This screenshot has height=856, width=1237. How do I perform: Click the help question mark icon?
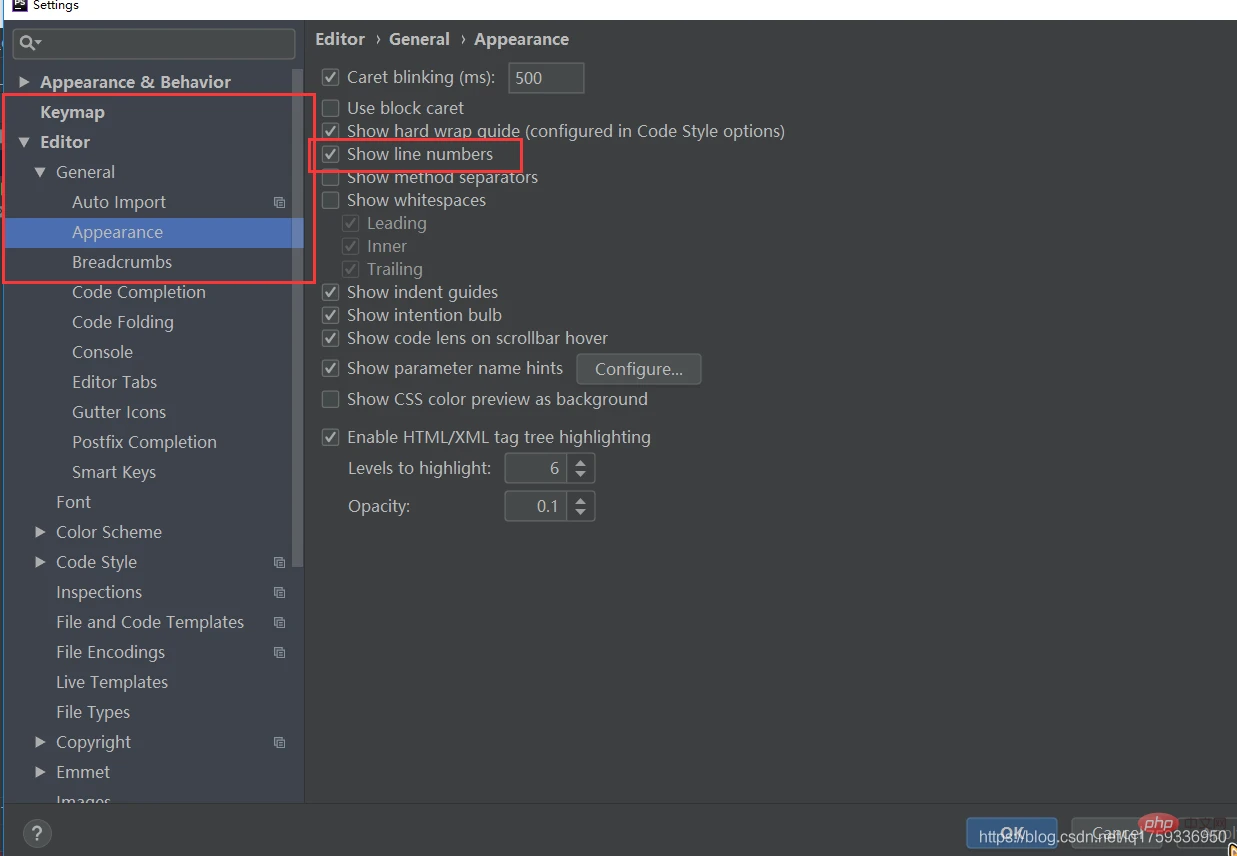pyautogui.click(x=36, y=833)
